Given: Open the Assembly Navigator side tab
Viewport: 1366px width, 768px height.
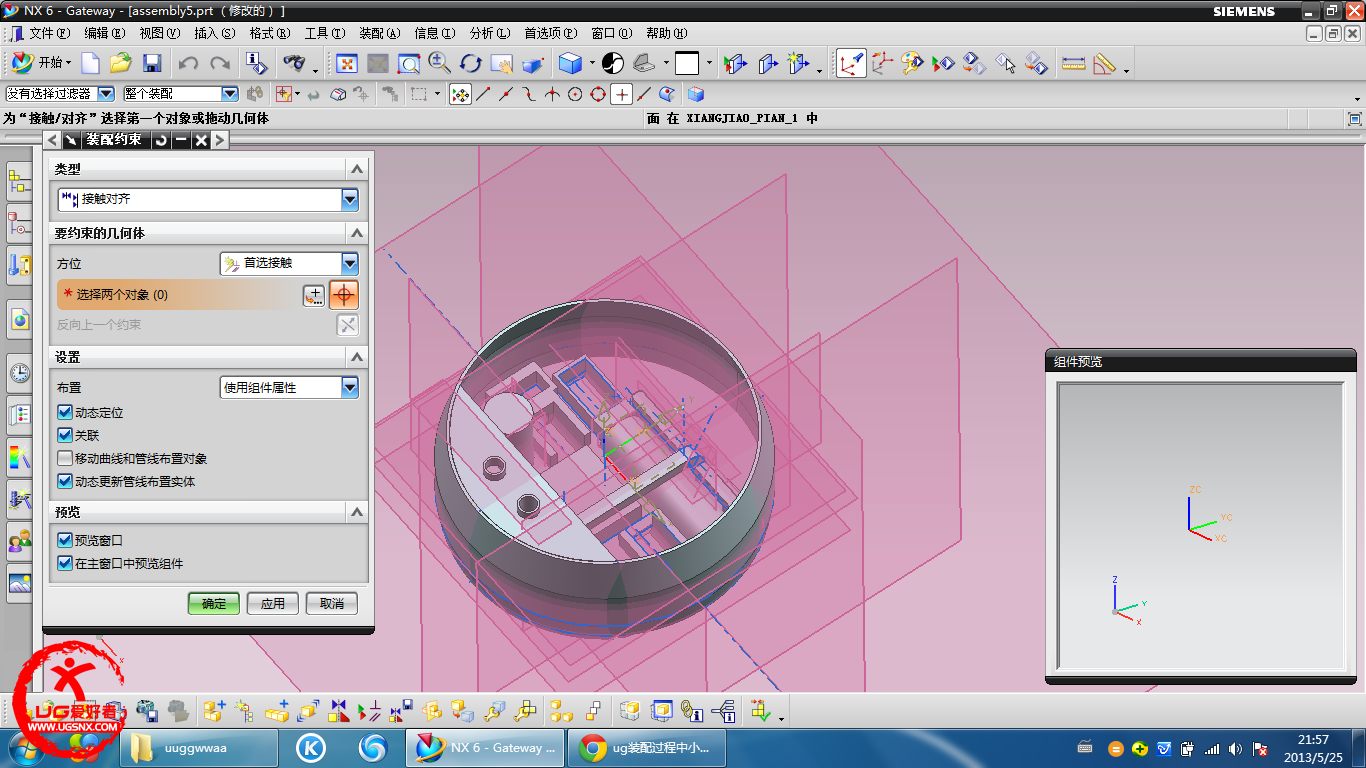Looking at the screenshot, I should [19, 182].
